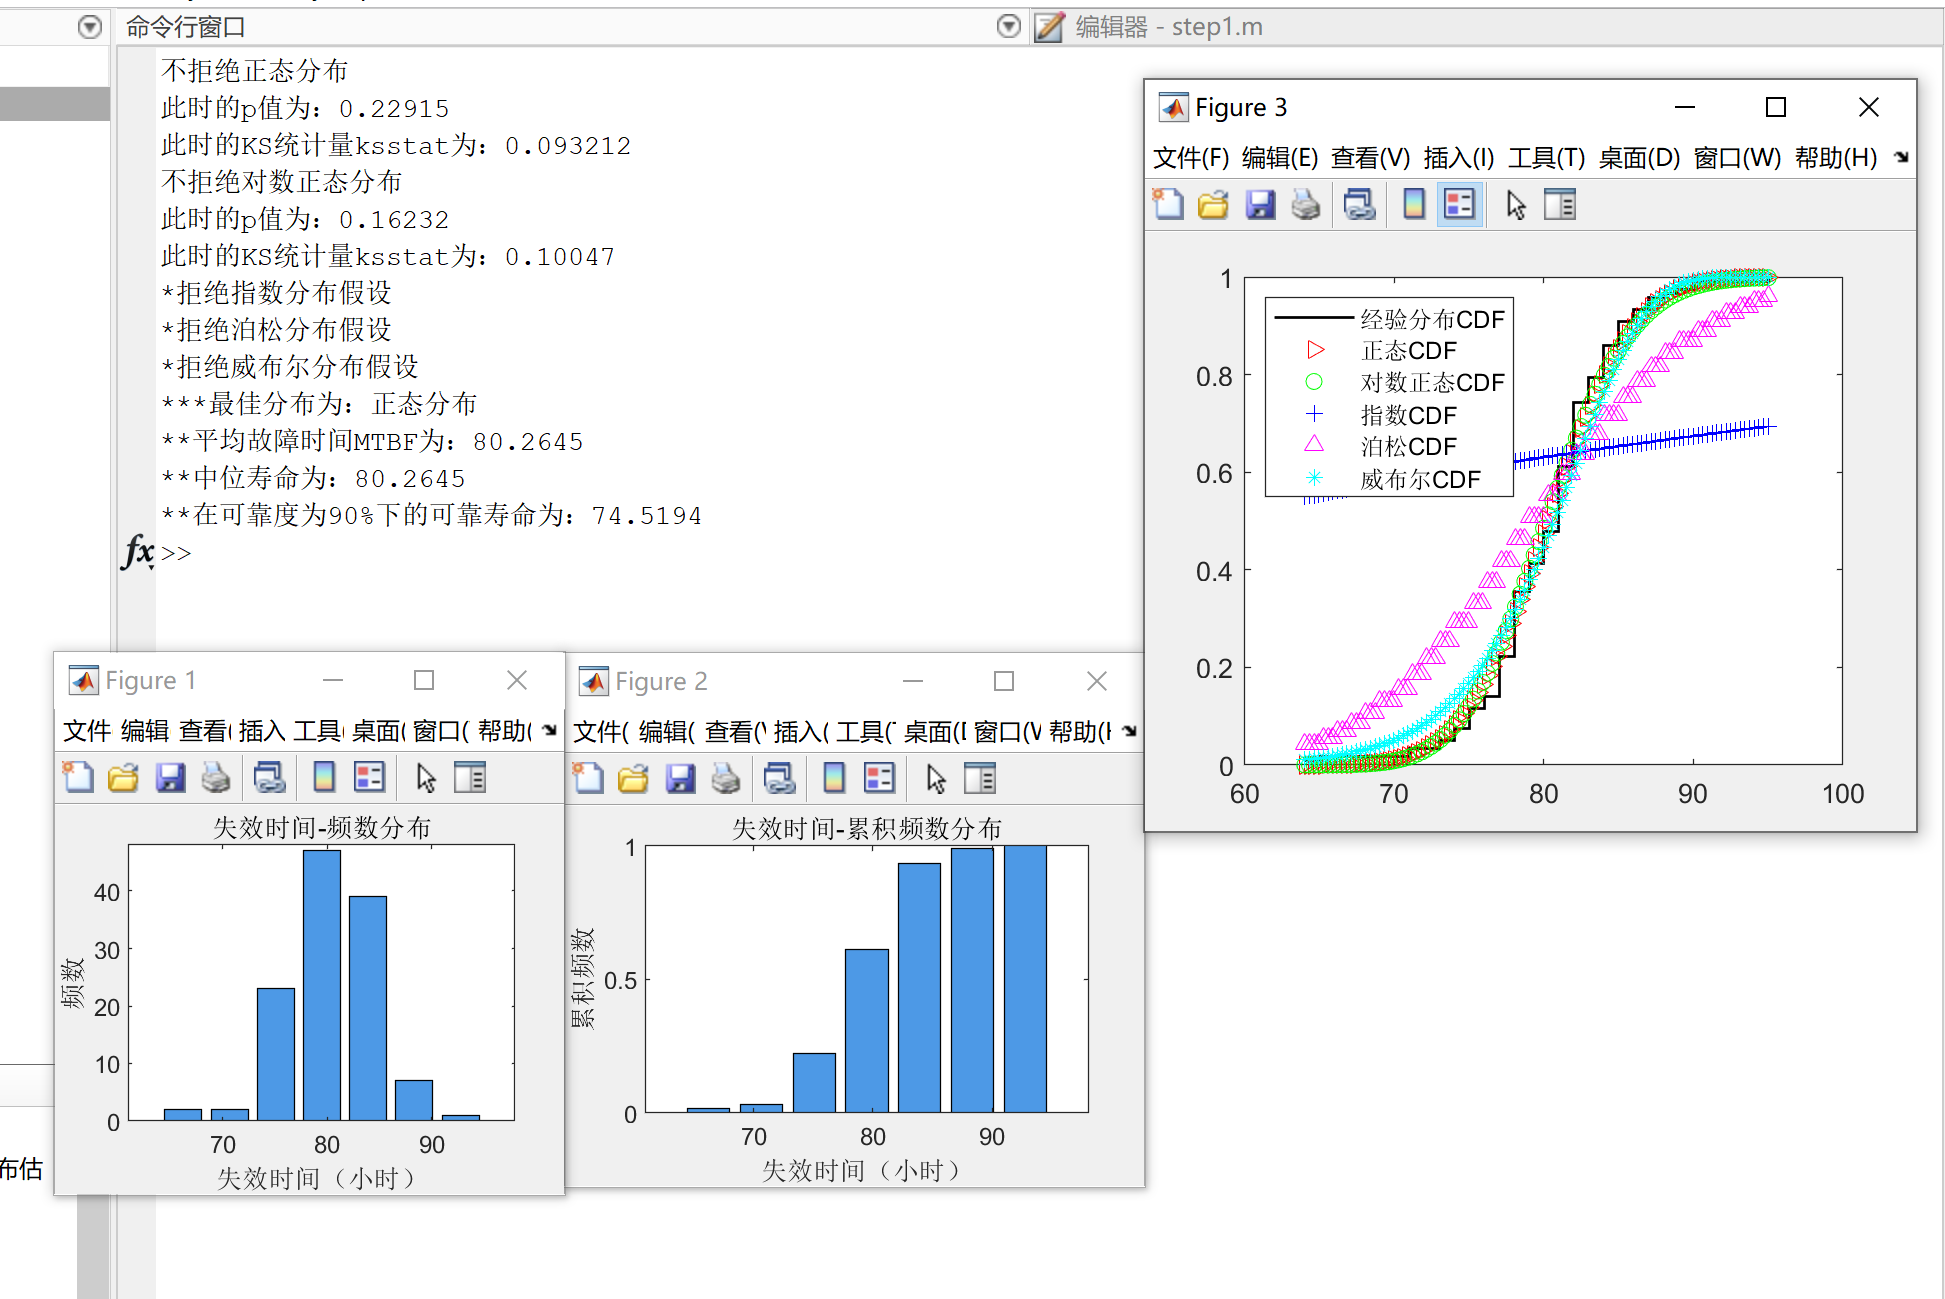Open Property Inspector in Figure 2
Screen dimensions: 1945x1299
(980, 778)
